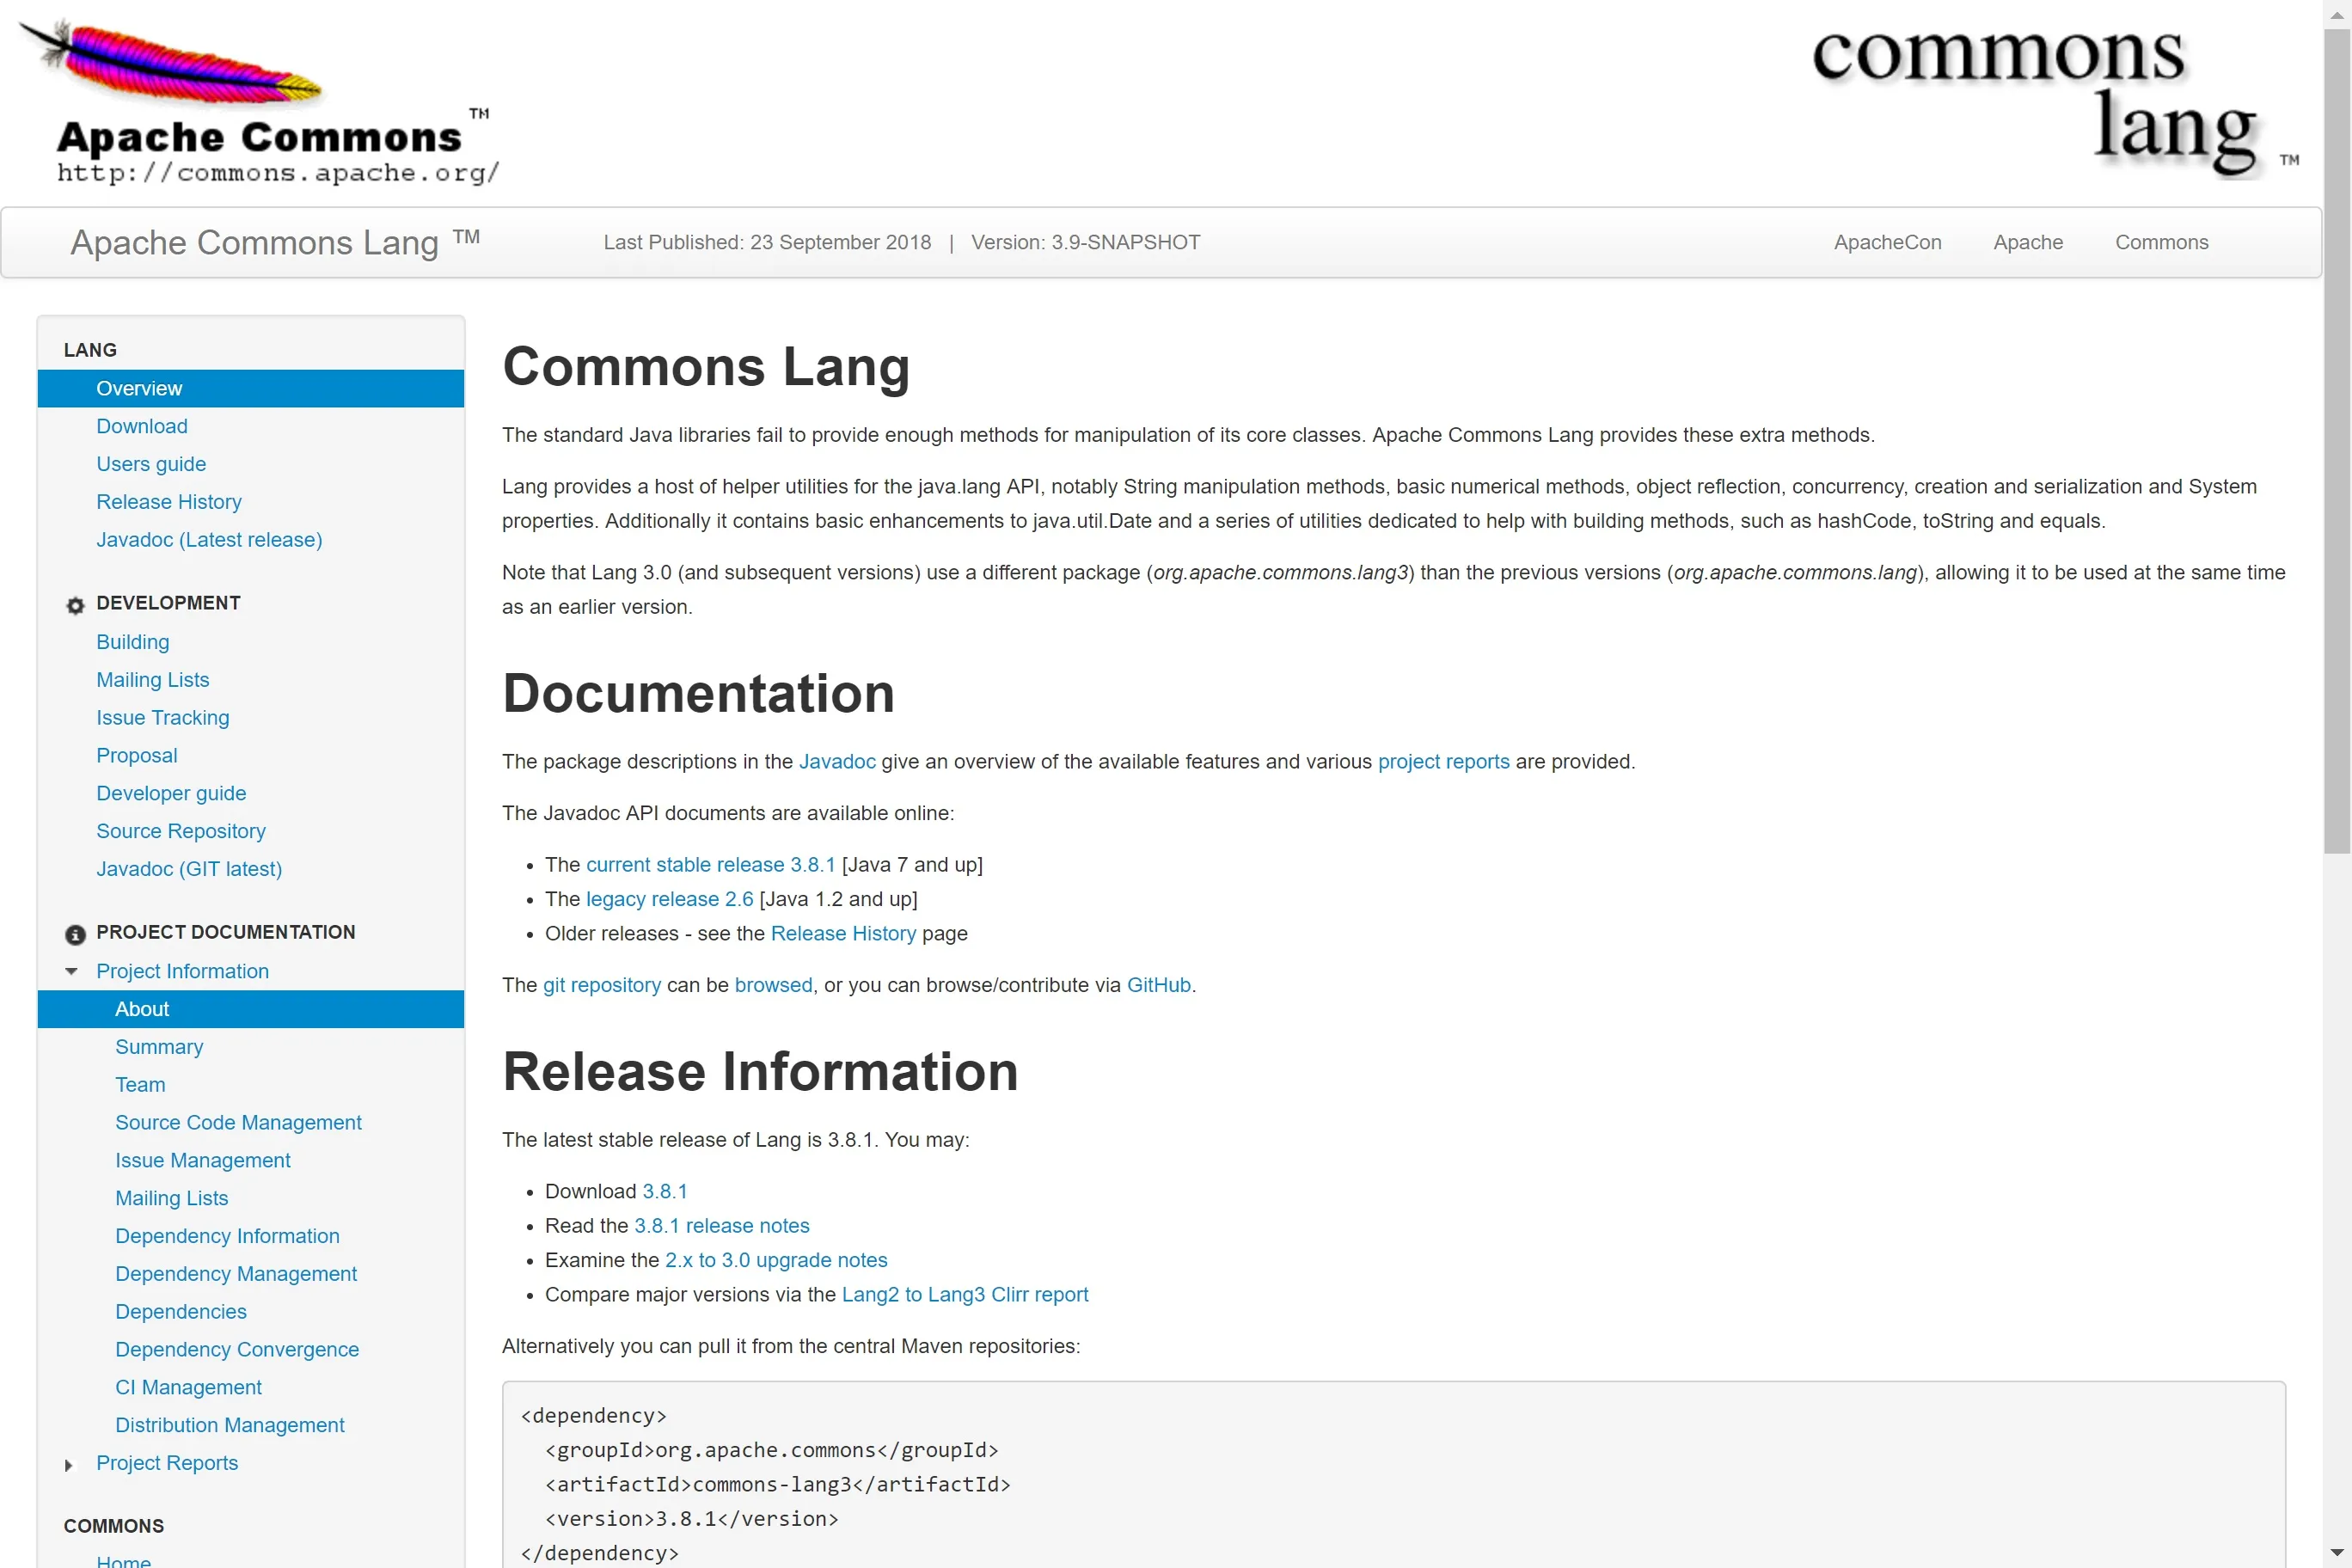
Task: Open Issue Management page
Action: (x=203, y=1161)
